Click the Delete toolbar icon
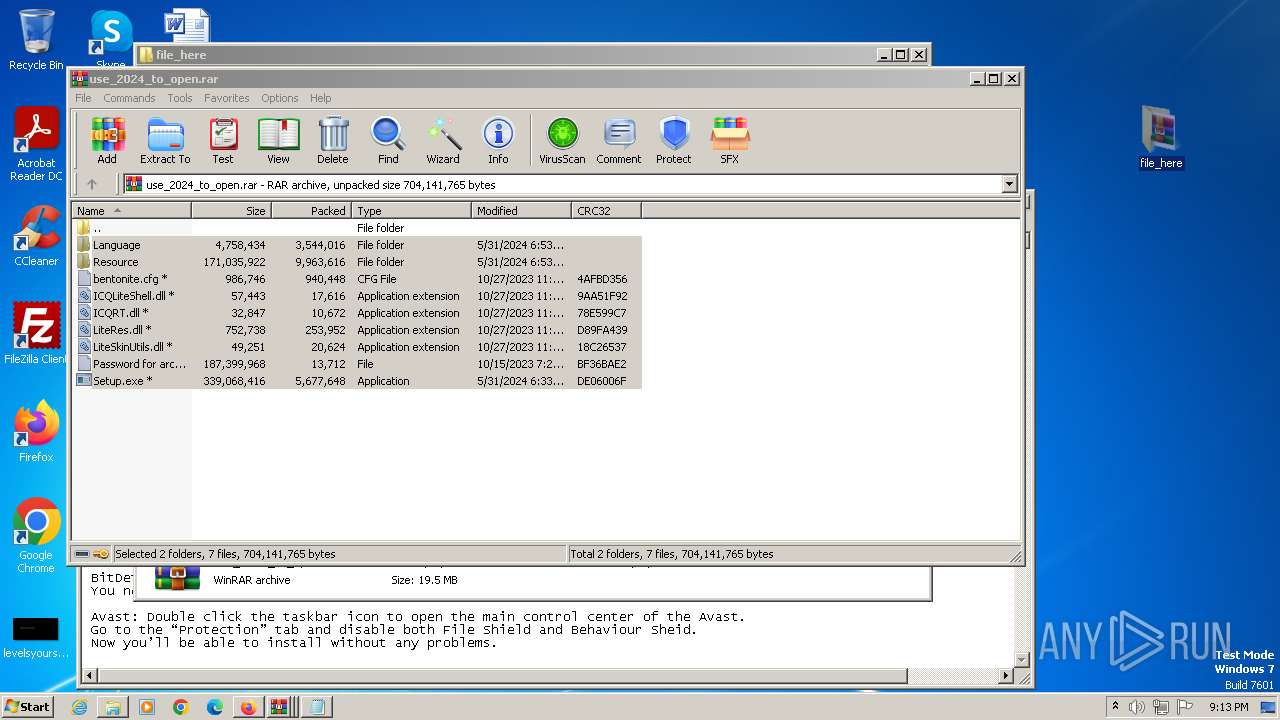 pos(333,140)
